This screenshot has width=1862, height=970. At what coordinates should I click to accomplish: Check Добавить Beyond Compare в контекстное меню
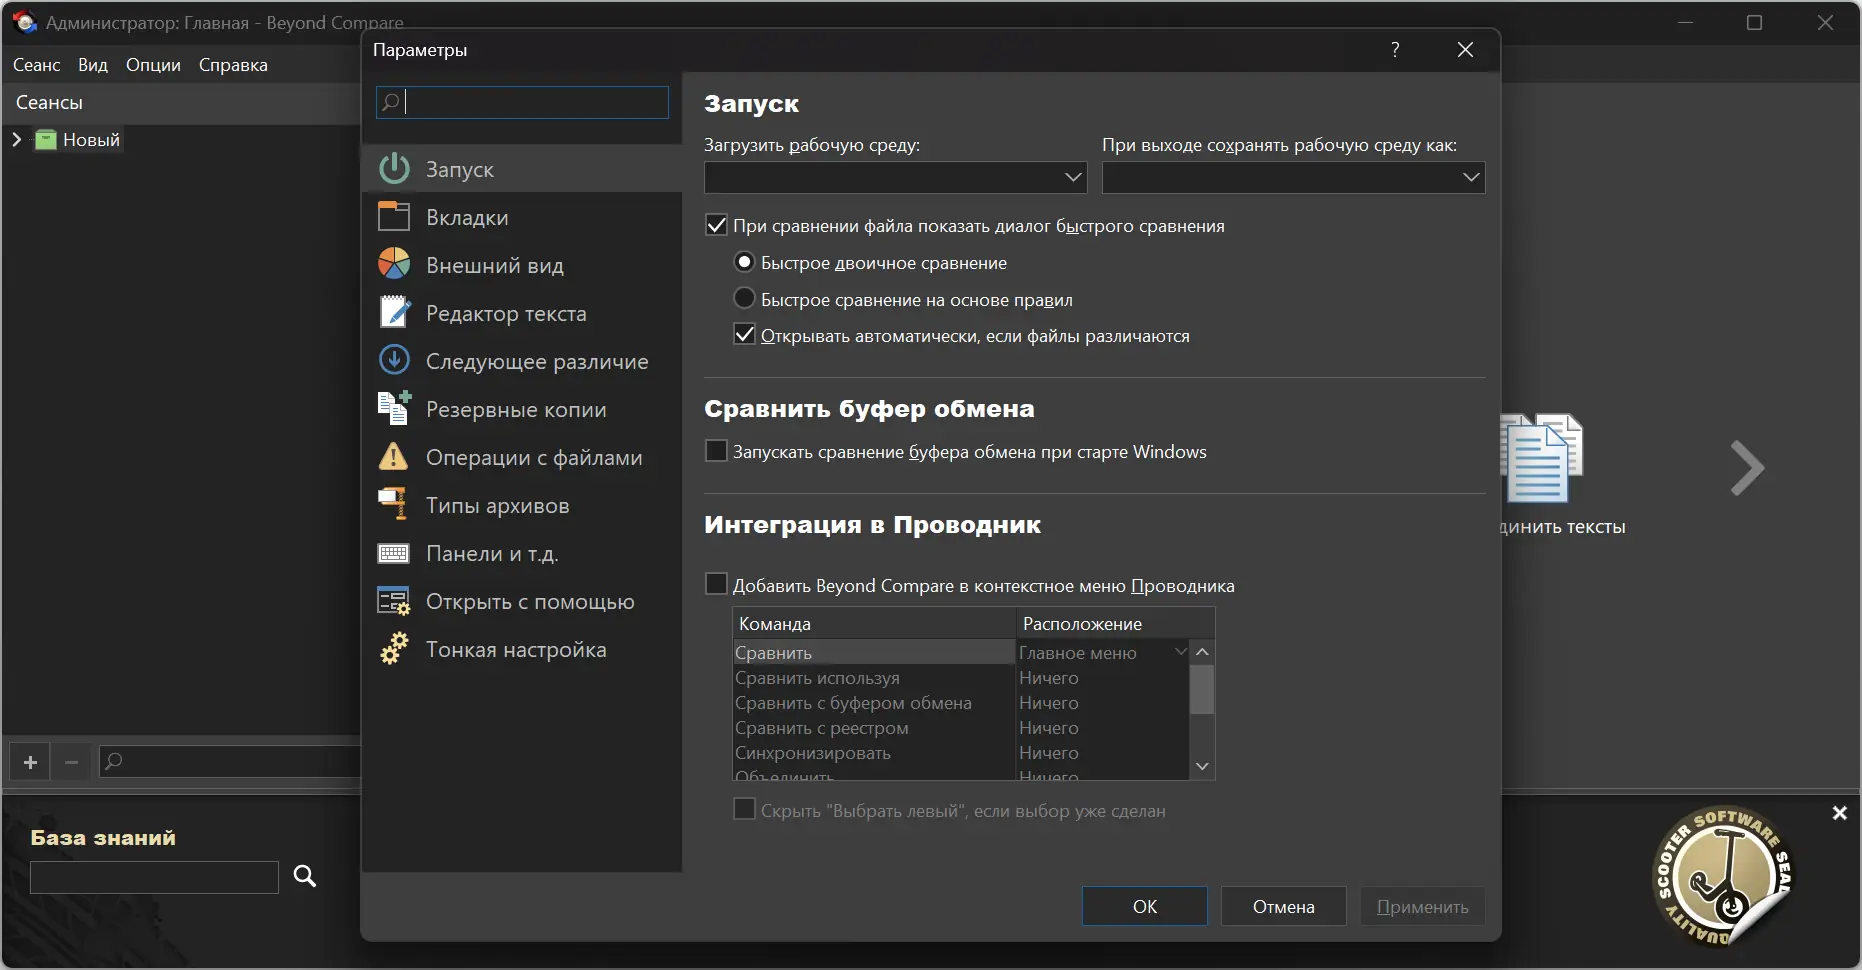click(717, 585)
